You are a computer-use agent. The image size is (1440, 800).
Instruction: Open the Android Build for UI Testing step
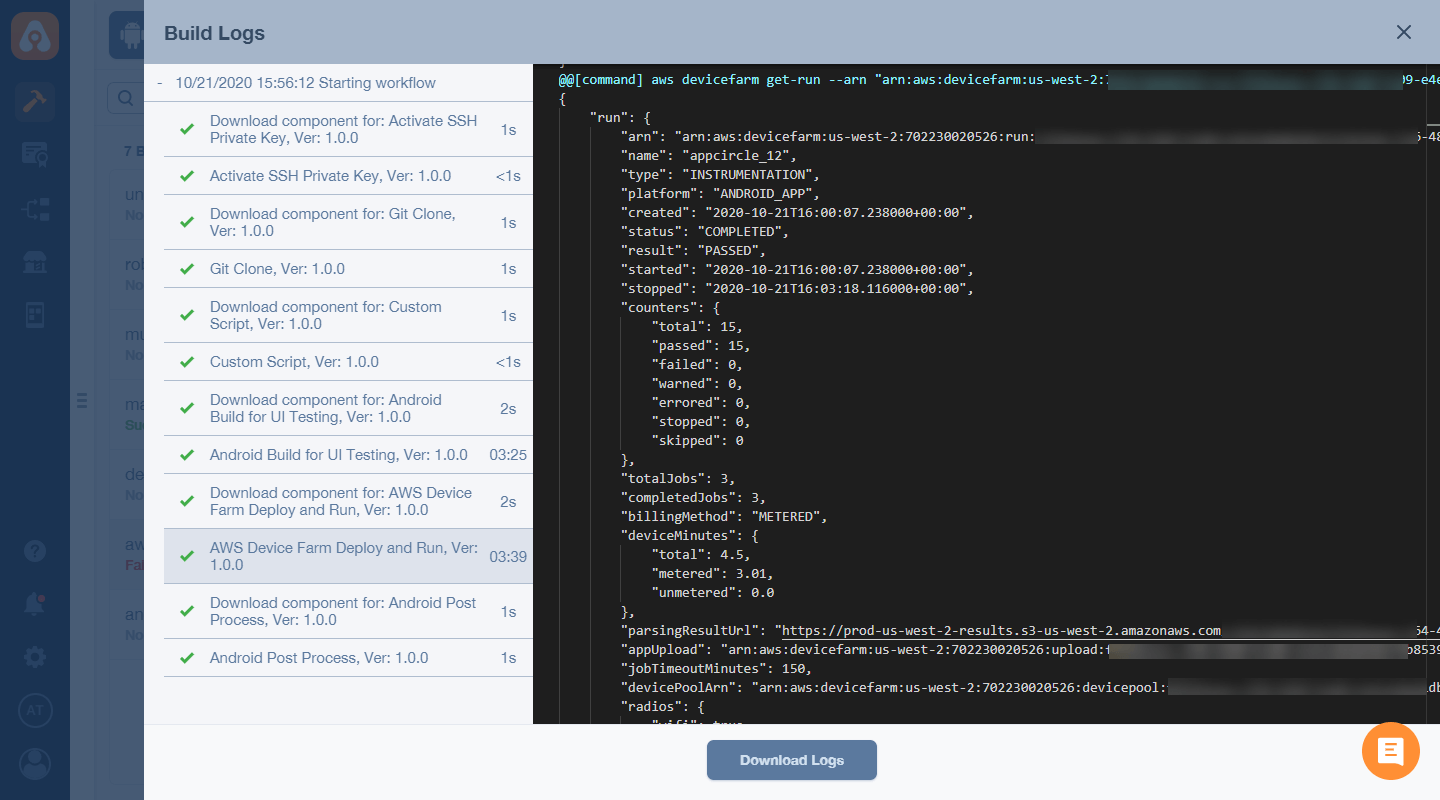[x=348, y=455]
